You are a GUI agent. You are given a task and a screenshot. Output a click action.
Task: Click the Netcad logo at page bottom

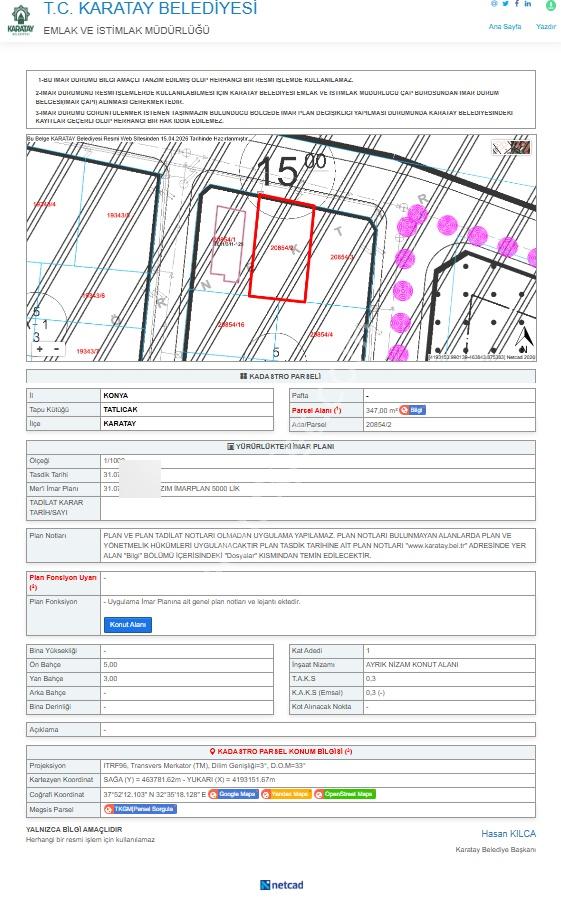click(x=281, y=885)
